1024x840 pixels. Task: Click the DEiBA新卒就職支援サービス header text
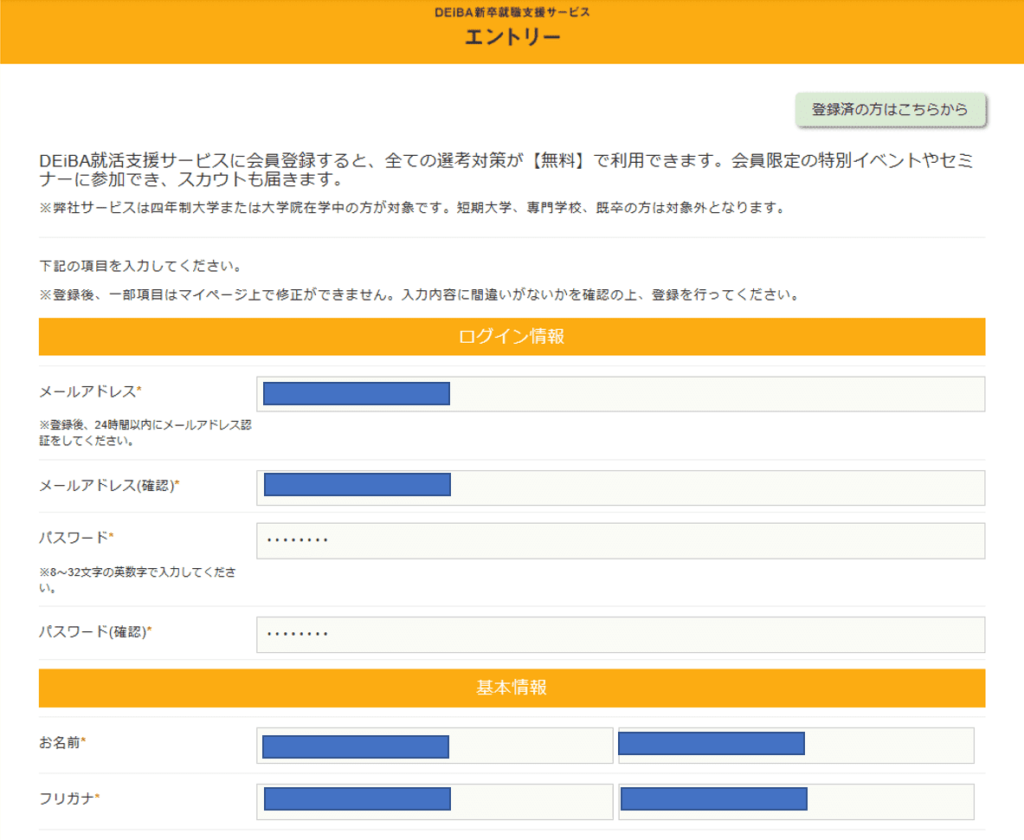pyautogui.click(x=512, y=11)
